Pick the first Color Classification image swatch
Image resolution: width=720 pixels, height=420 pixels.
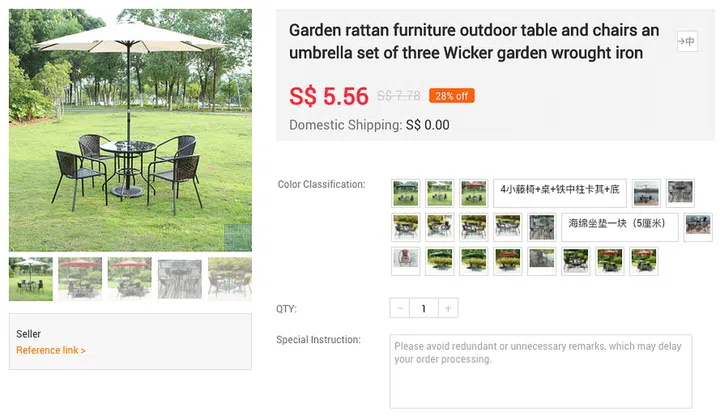[x=406, y=193]
